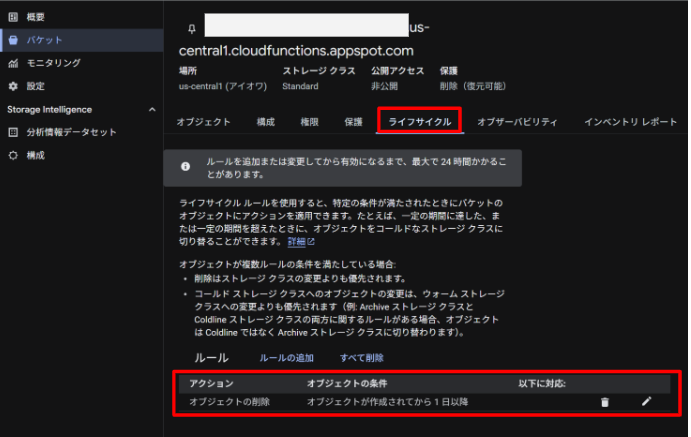
Task: Click the モニタリング chart icon
Action: point(13,63)
